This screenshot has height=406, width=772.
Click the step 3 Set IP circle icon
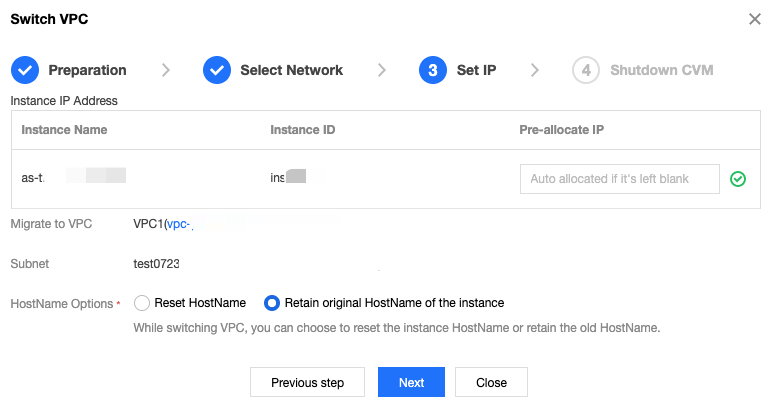pos(432,70)
